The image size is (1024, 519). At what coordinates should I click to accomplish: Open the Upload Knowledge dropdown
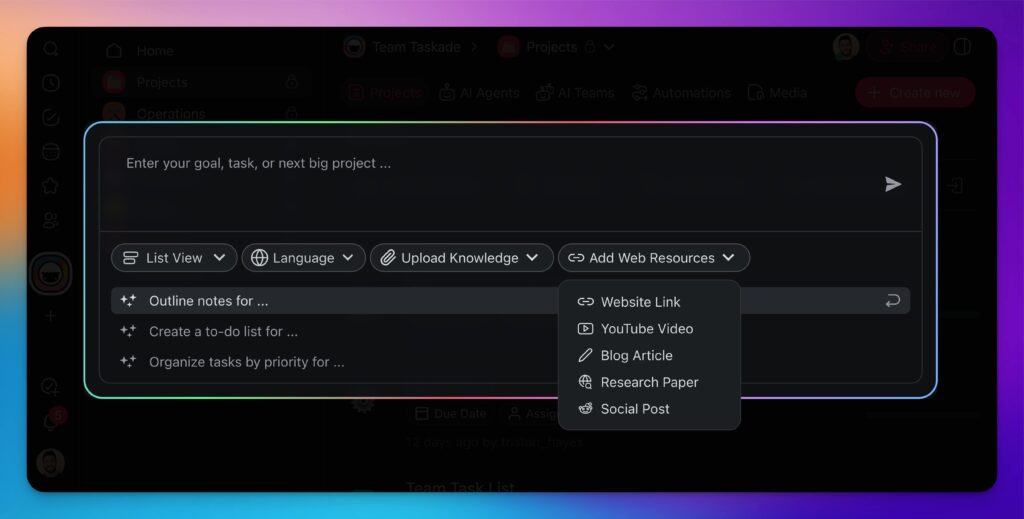point(462,258)
